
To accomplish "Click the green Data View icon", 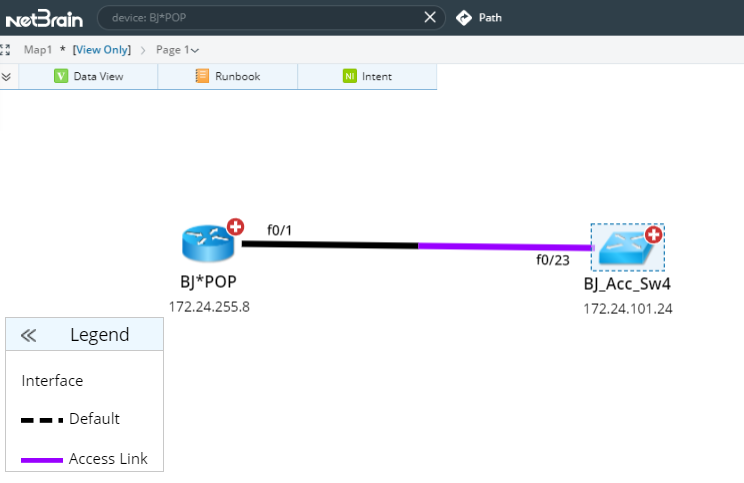I will pyautogui.click(x=61, y=76).
